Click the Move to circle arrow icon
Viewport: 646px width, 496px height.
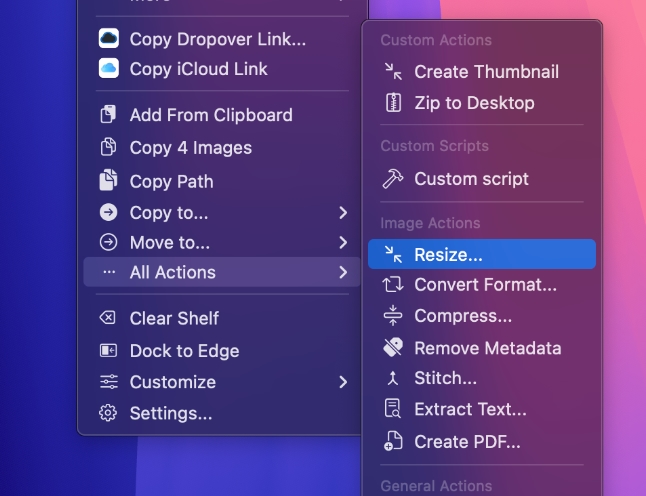108,242
